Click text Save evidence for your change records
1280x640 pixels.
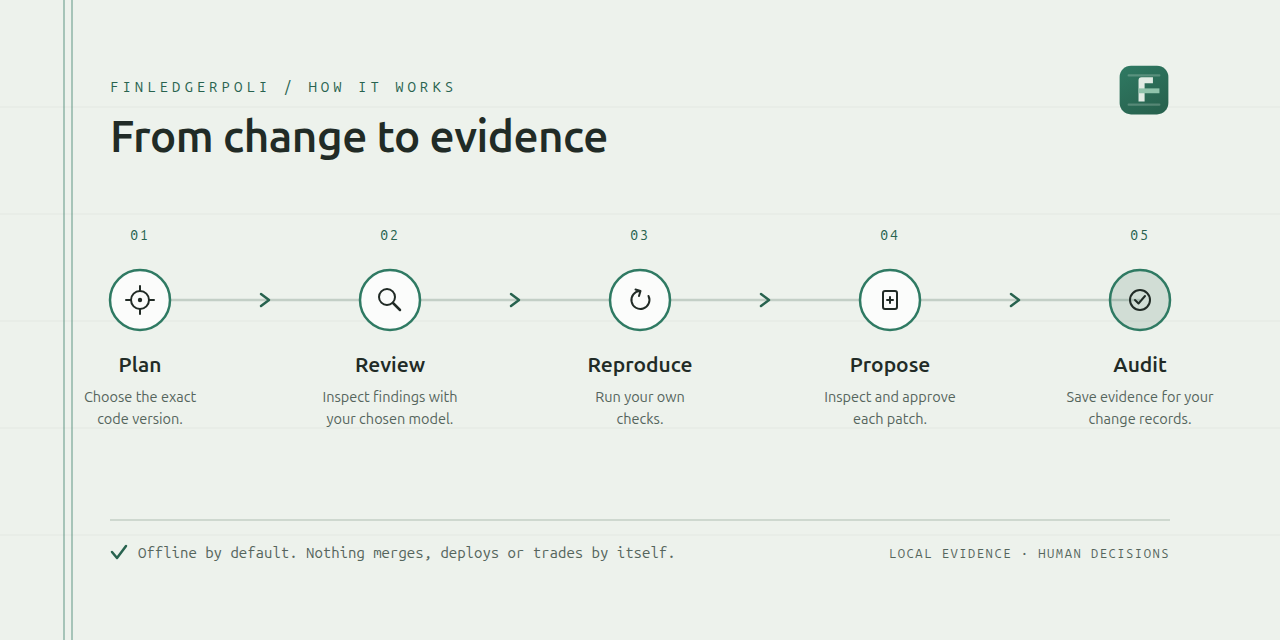point(1140,408)
